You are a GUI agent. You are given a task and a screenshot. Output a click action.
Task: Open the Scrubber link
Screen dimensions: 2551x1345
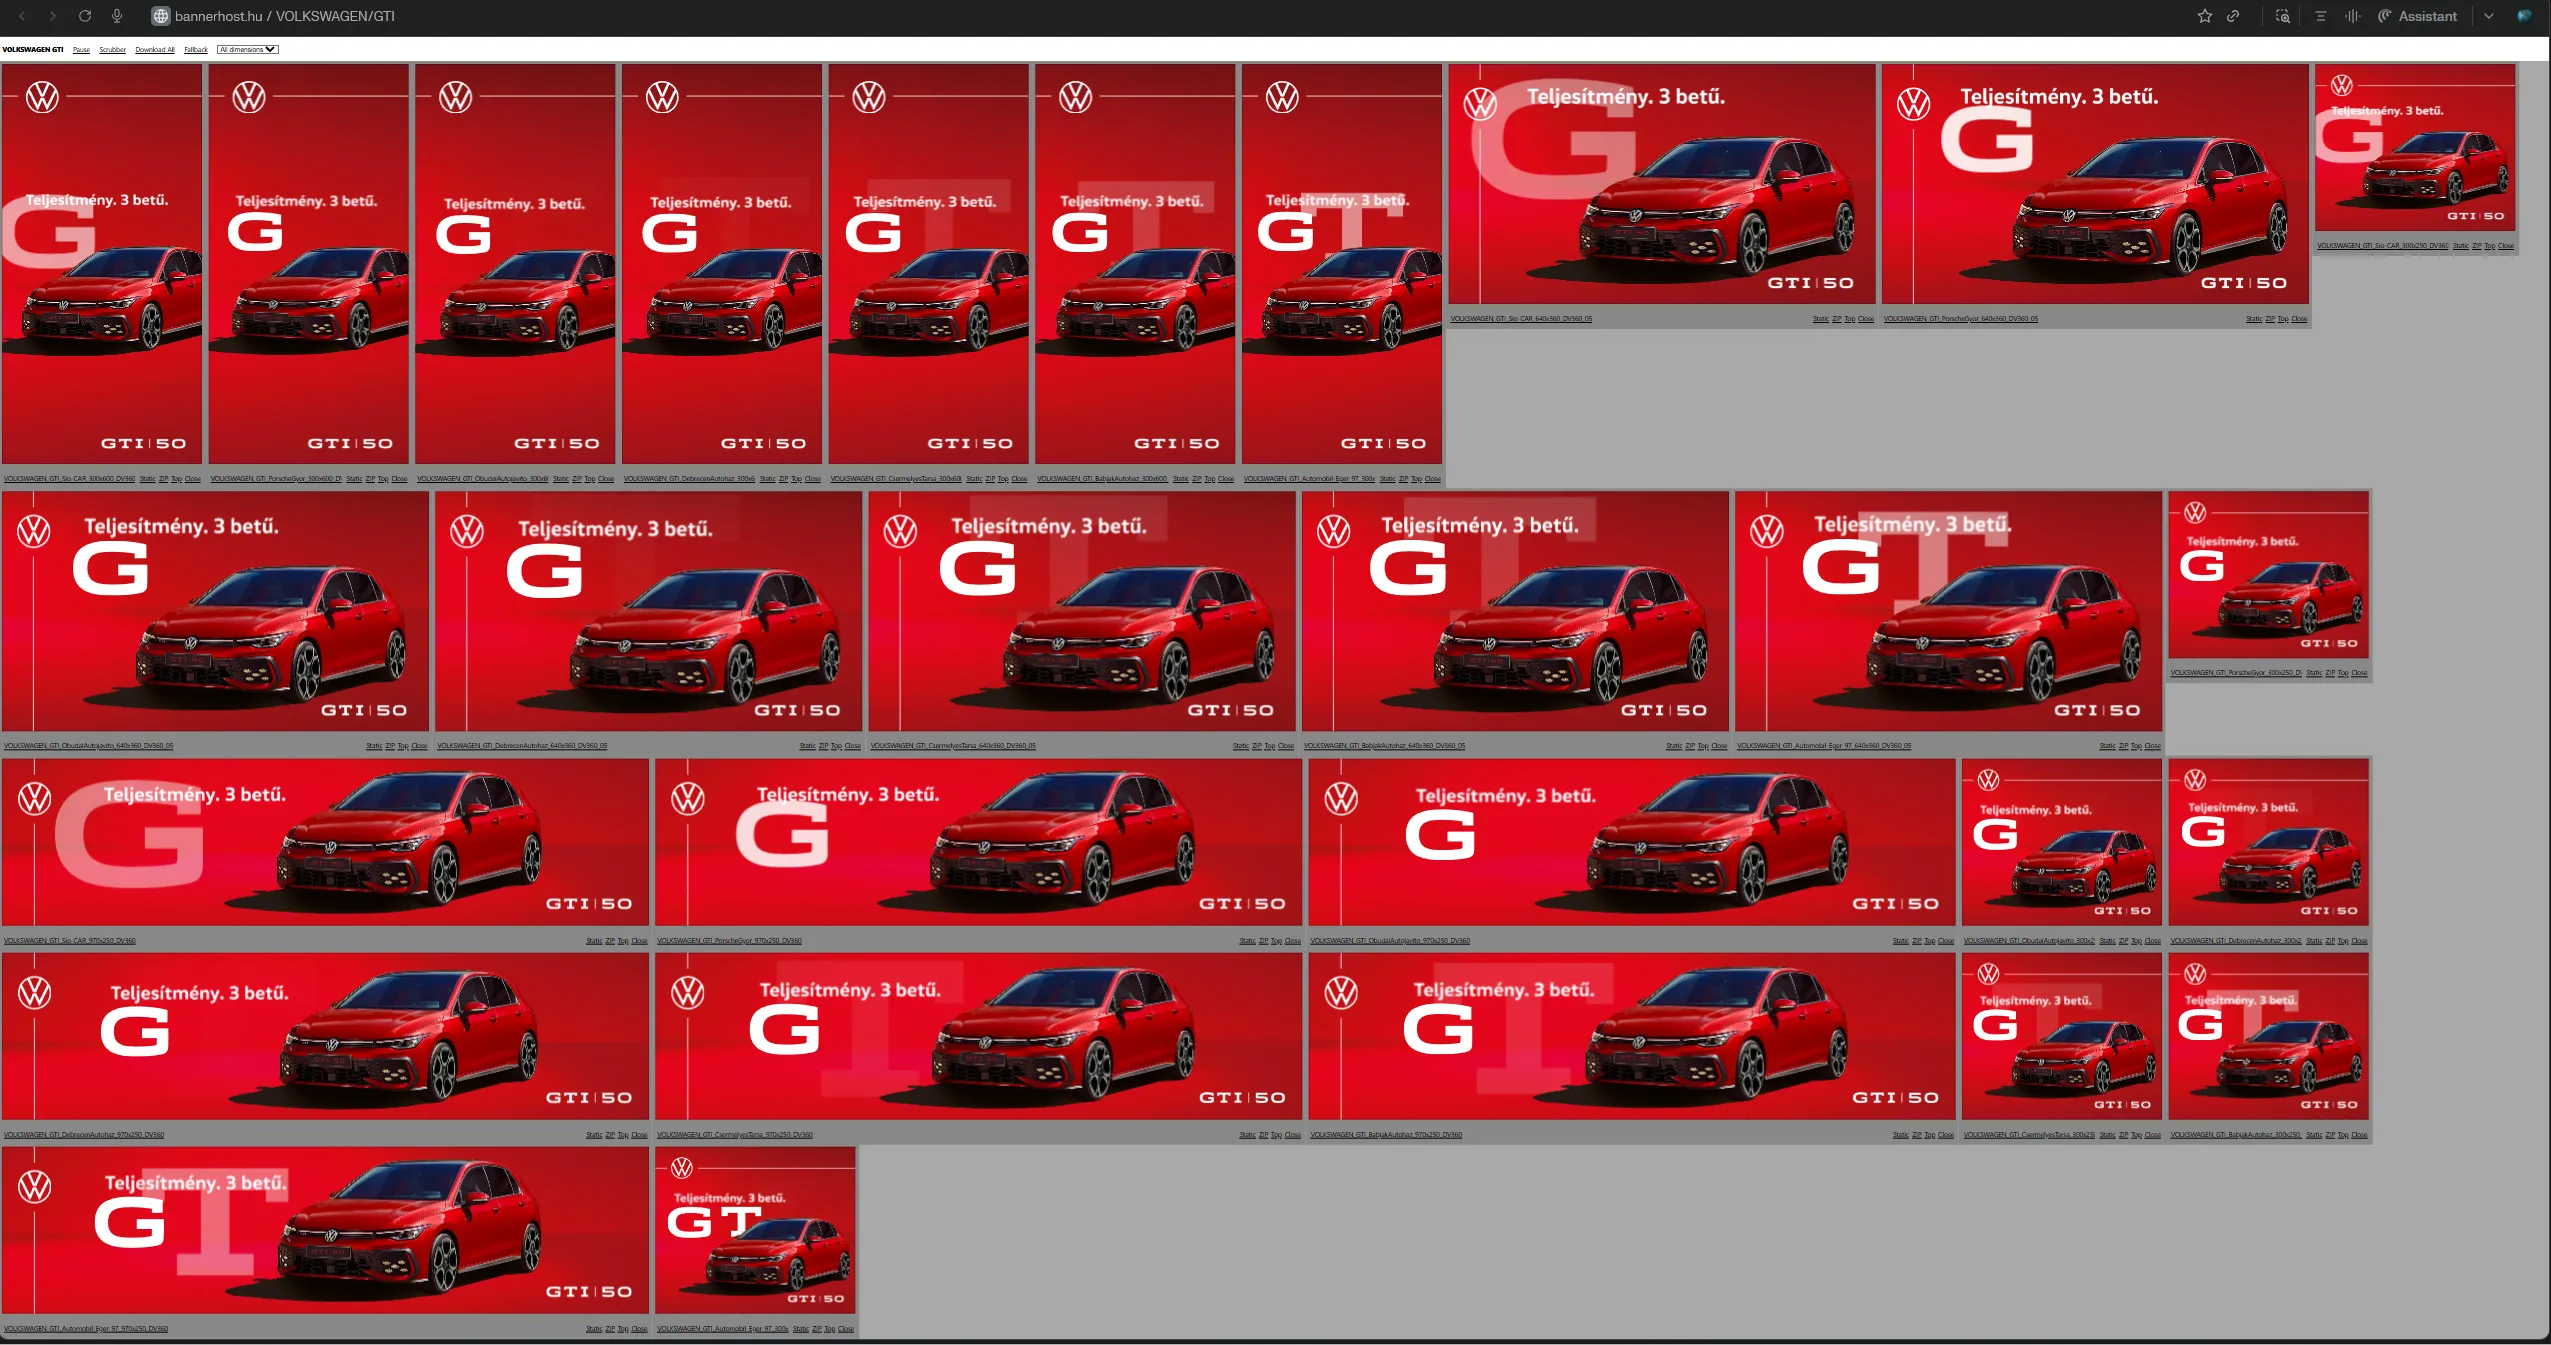point(112,49)
